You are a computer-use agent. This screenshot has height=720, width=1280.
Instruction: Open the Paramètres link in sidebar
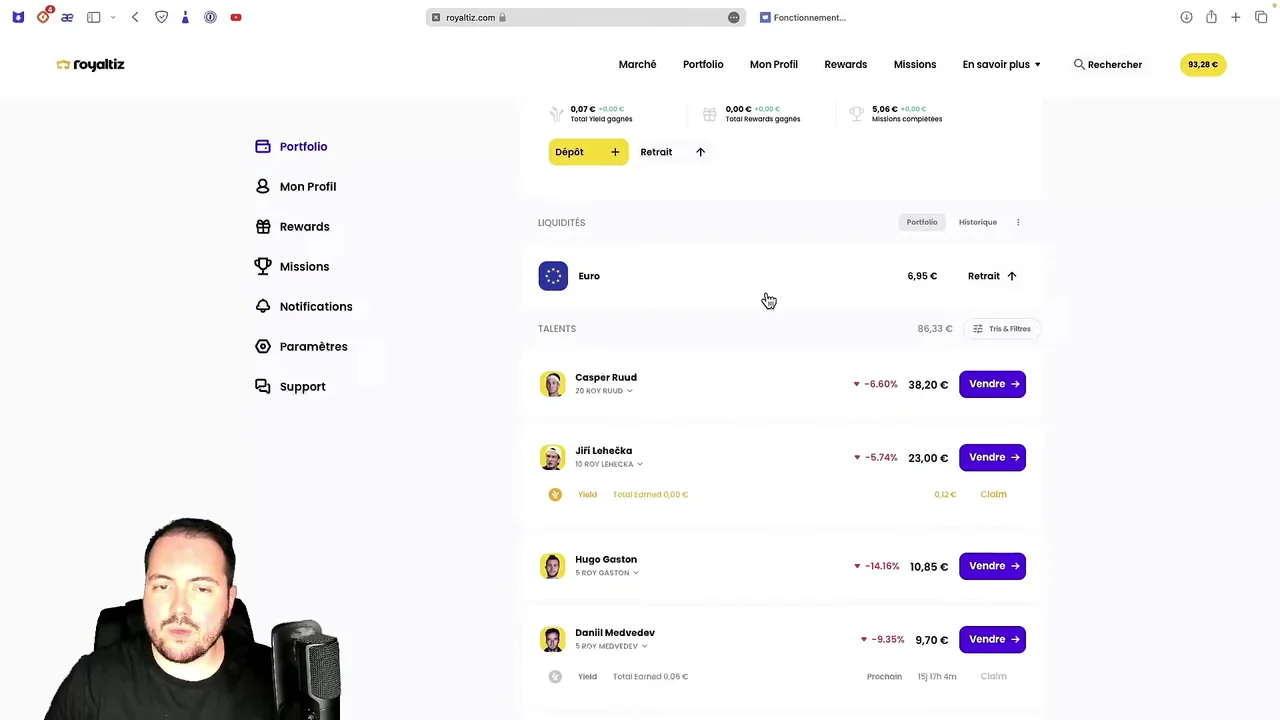point(314,346)
